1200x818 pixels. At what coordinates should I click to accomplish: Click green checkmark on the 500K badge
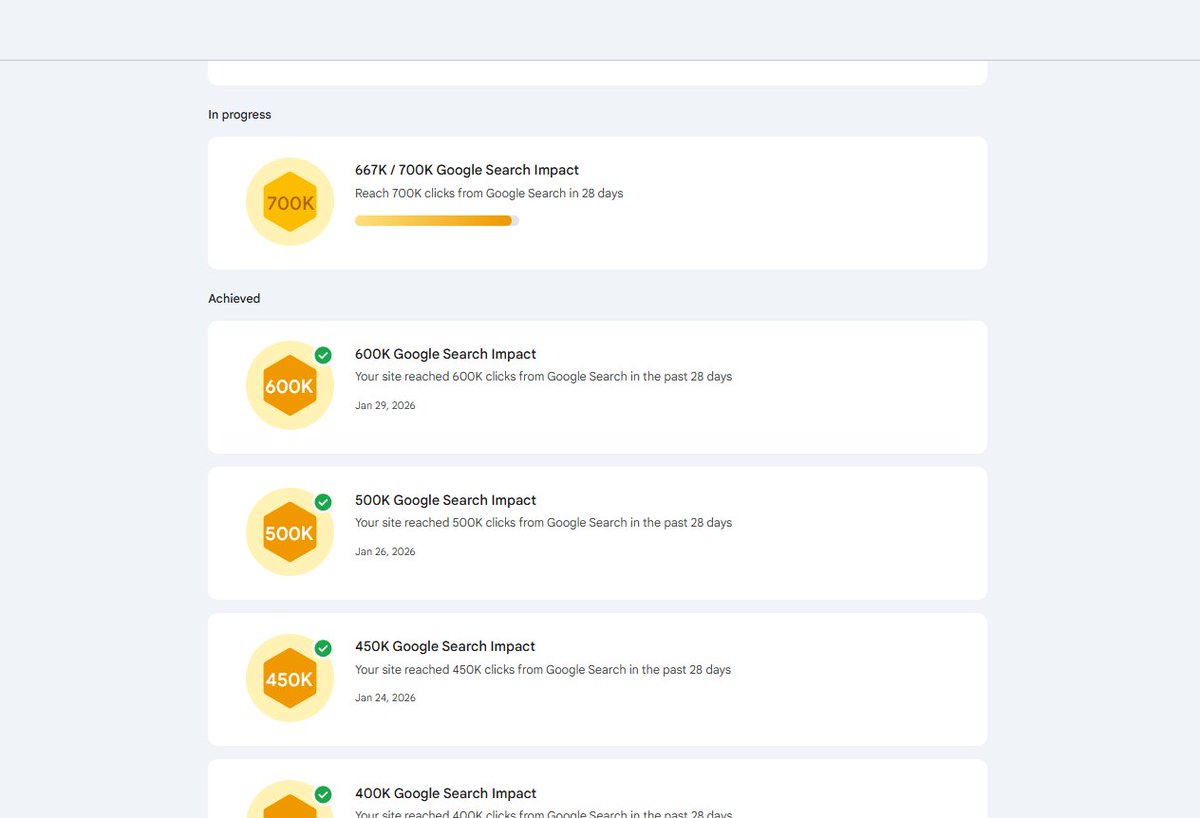323,502
